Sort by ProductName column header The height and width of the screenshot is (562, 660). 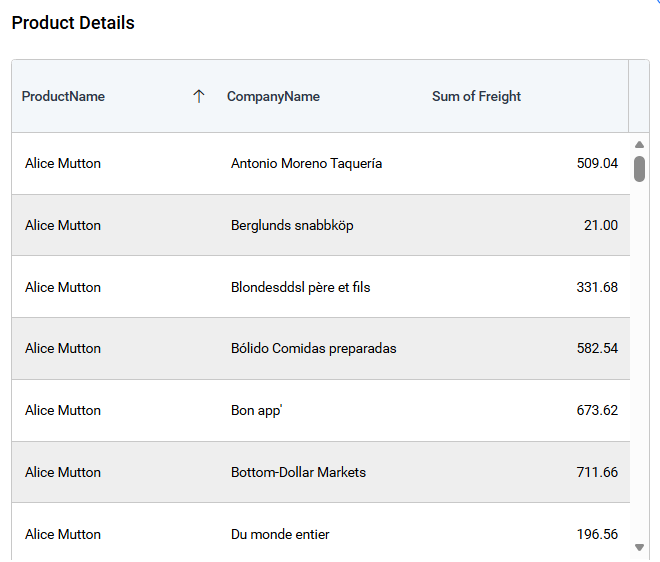[x=63, y=97]
